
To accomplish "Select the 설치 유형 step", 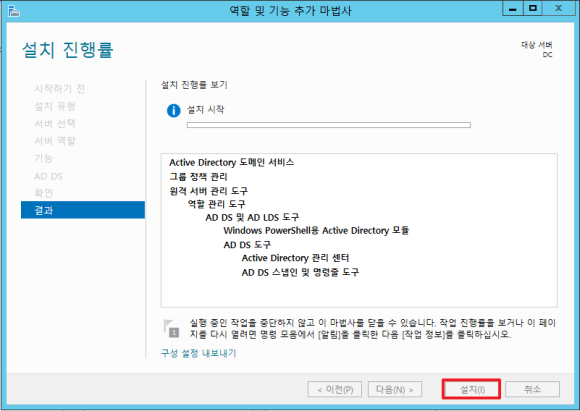I will (55, 106).
